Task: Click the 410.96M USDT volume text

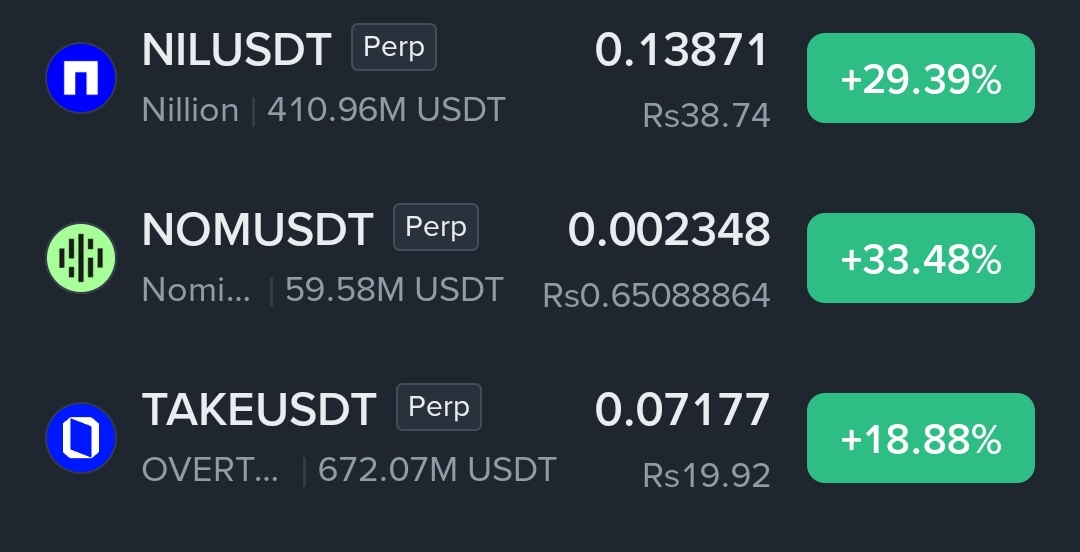Action: tap(386, 110)
